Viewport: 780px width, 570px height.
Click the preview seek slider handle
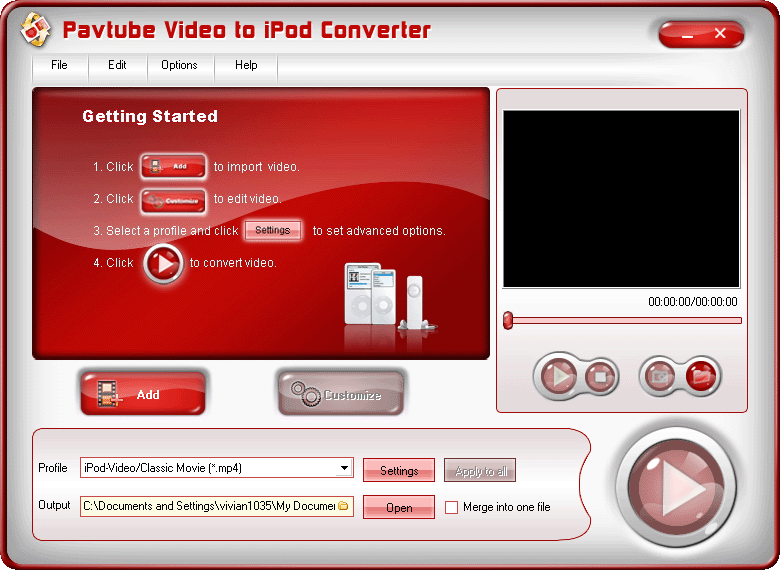(x=508, y=320)
